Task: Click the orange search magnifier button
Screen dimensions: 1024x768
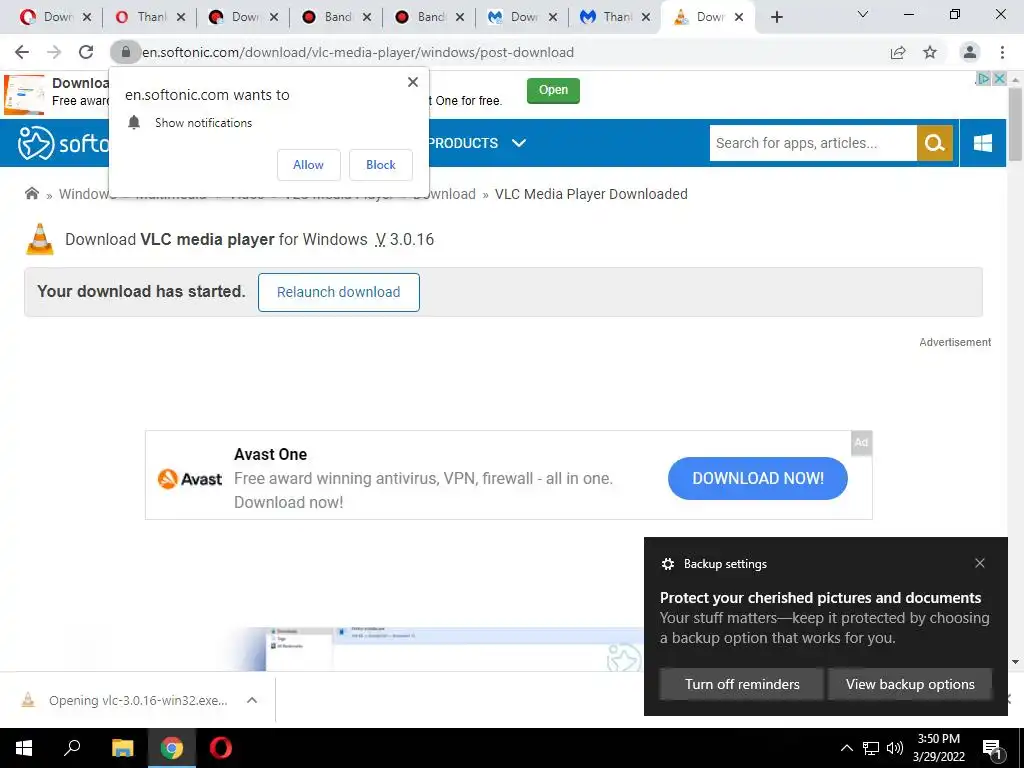Action: (x=935, y=143)
